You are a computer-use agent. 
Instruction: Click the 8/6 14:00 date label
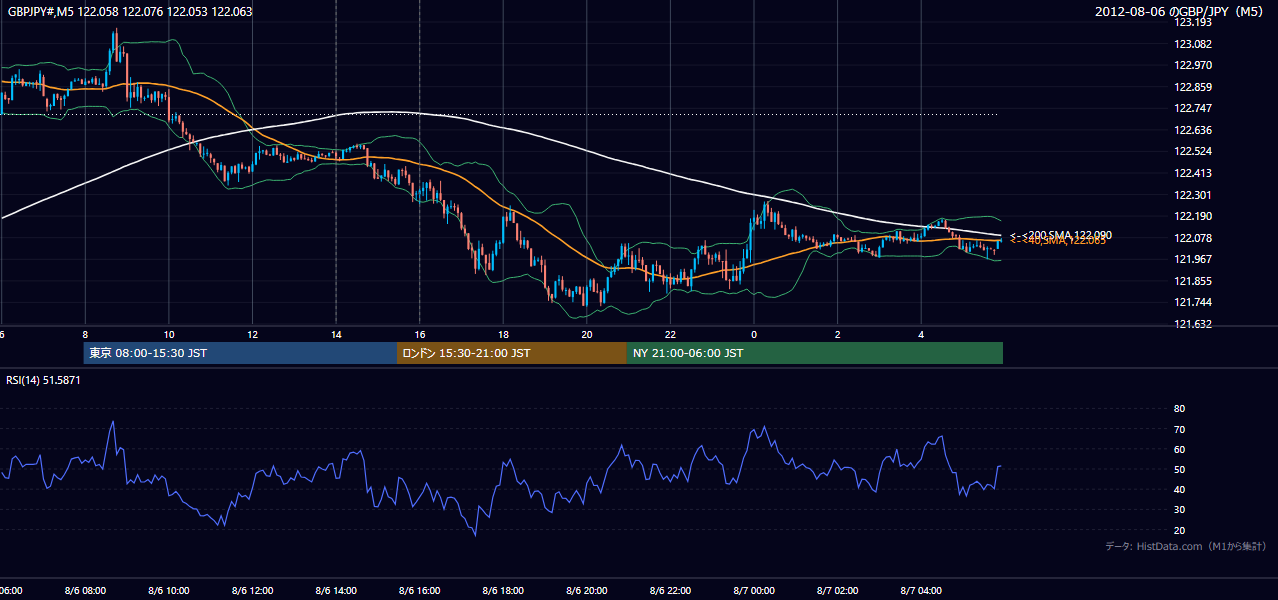click(336, 591)
